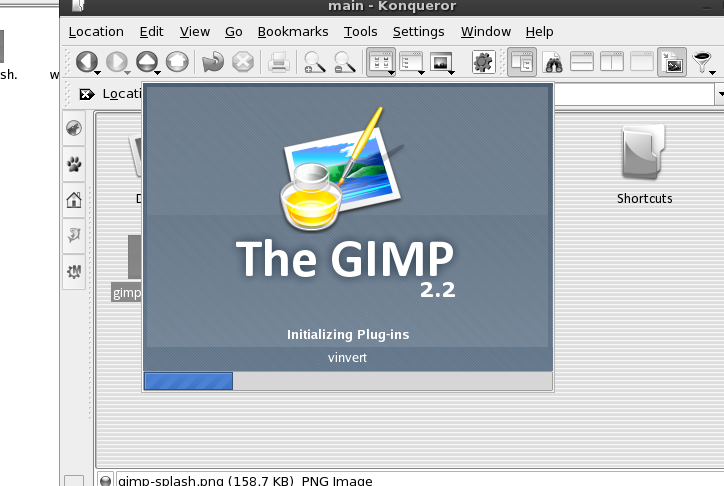Click the Location URL input field
This screenshot has height=486, width=724.
pos(635,94)
